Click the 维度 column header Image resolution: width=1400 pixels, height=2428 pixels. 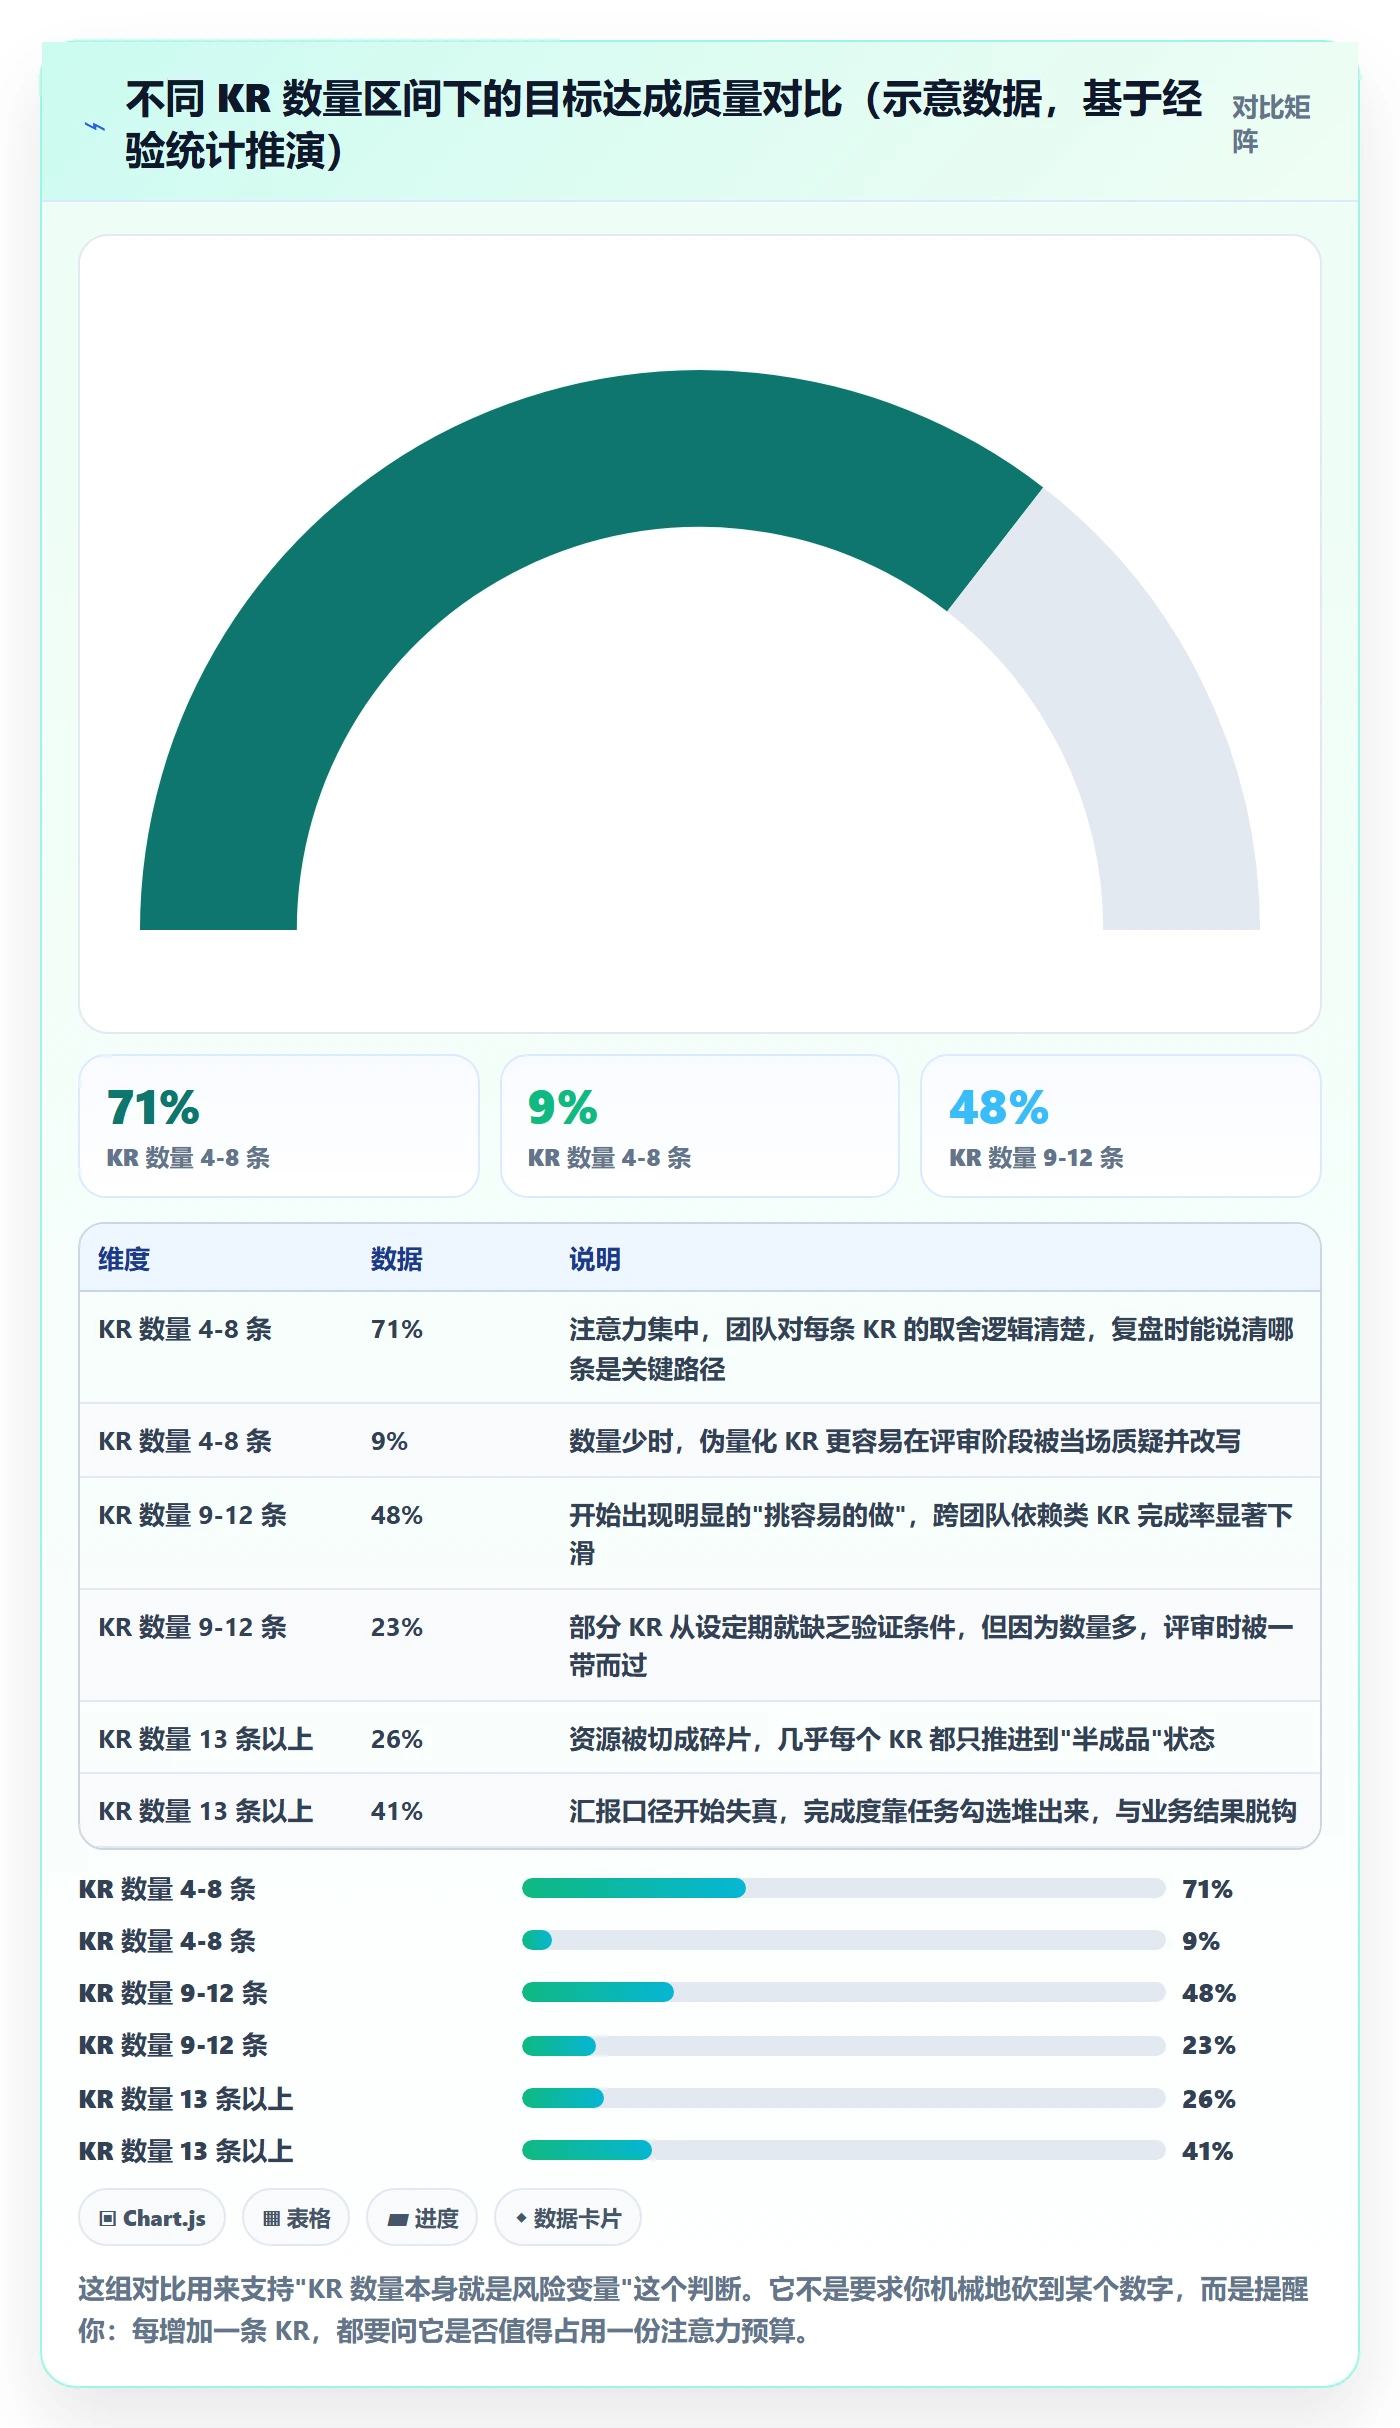[124, 1259]
